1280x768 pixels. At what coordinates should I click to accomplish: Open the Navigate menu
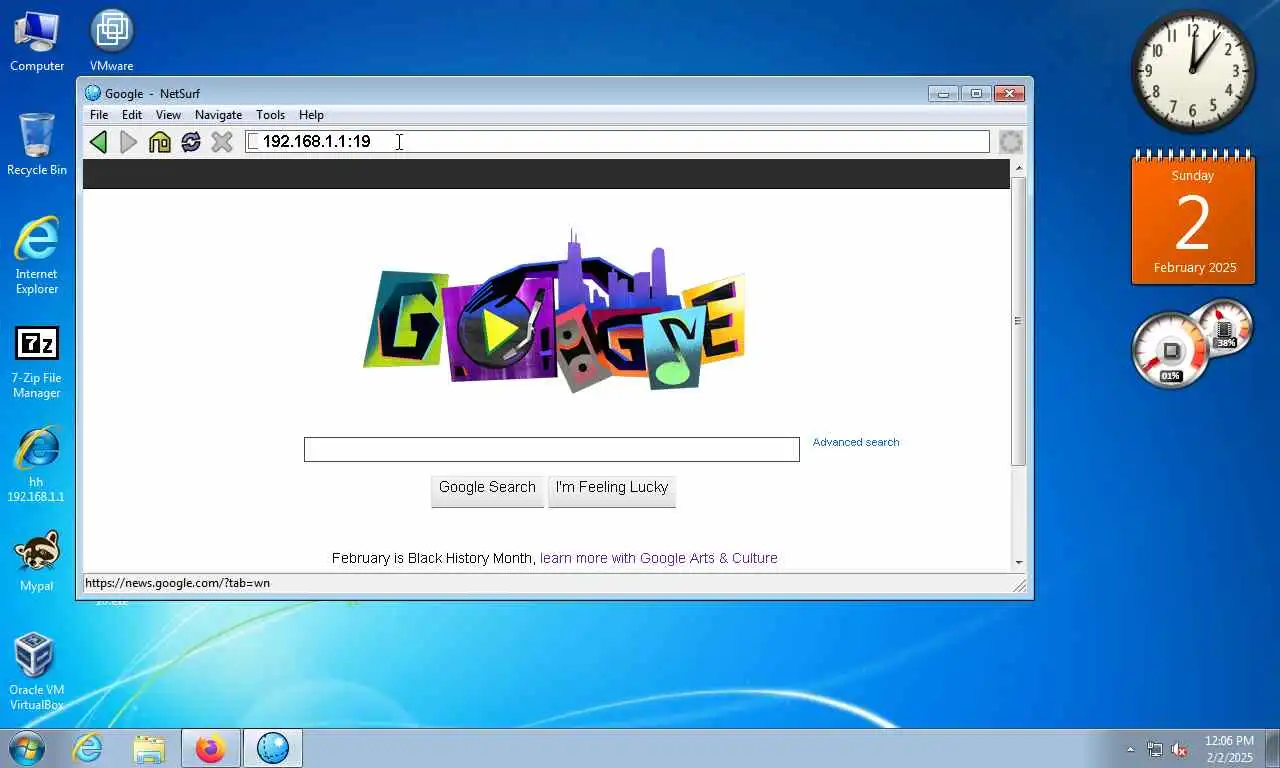(x=218, y=115)
